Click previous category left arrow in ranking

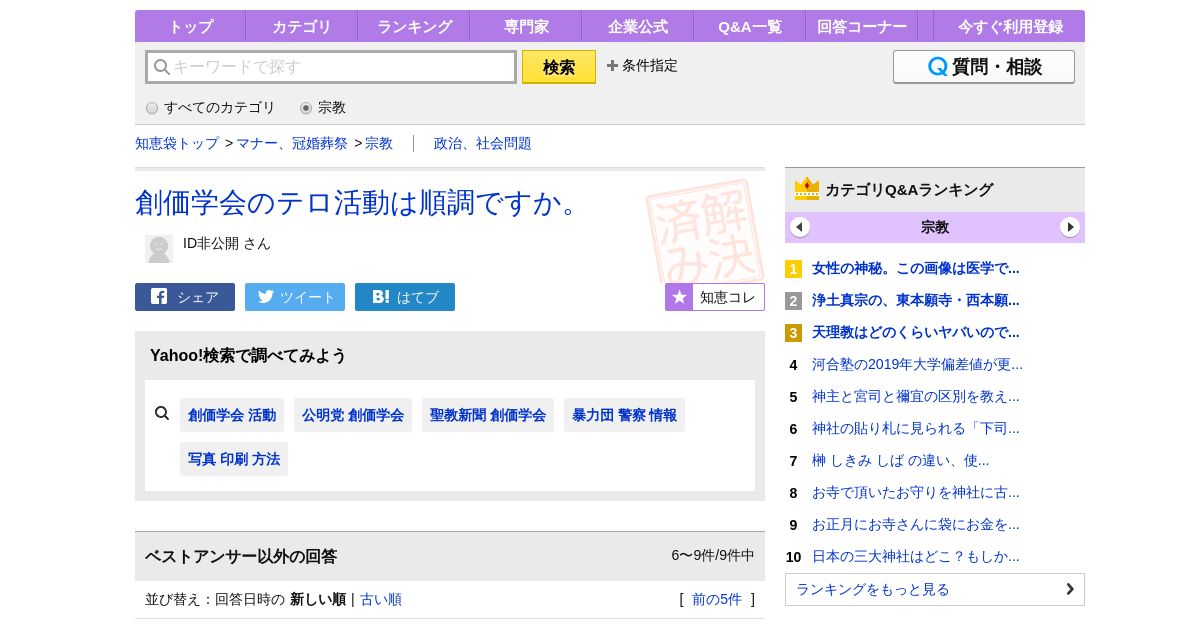pos(800,227)
